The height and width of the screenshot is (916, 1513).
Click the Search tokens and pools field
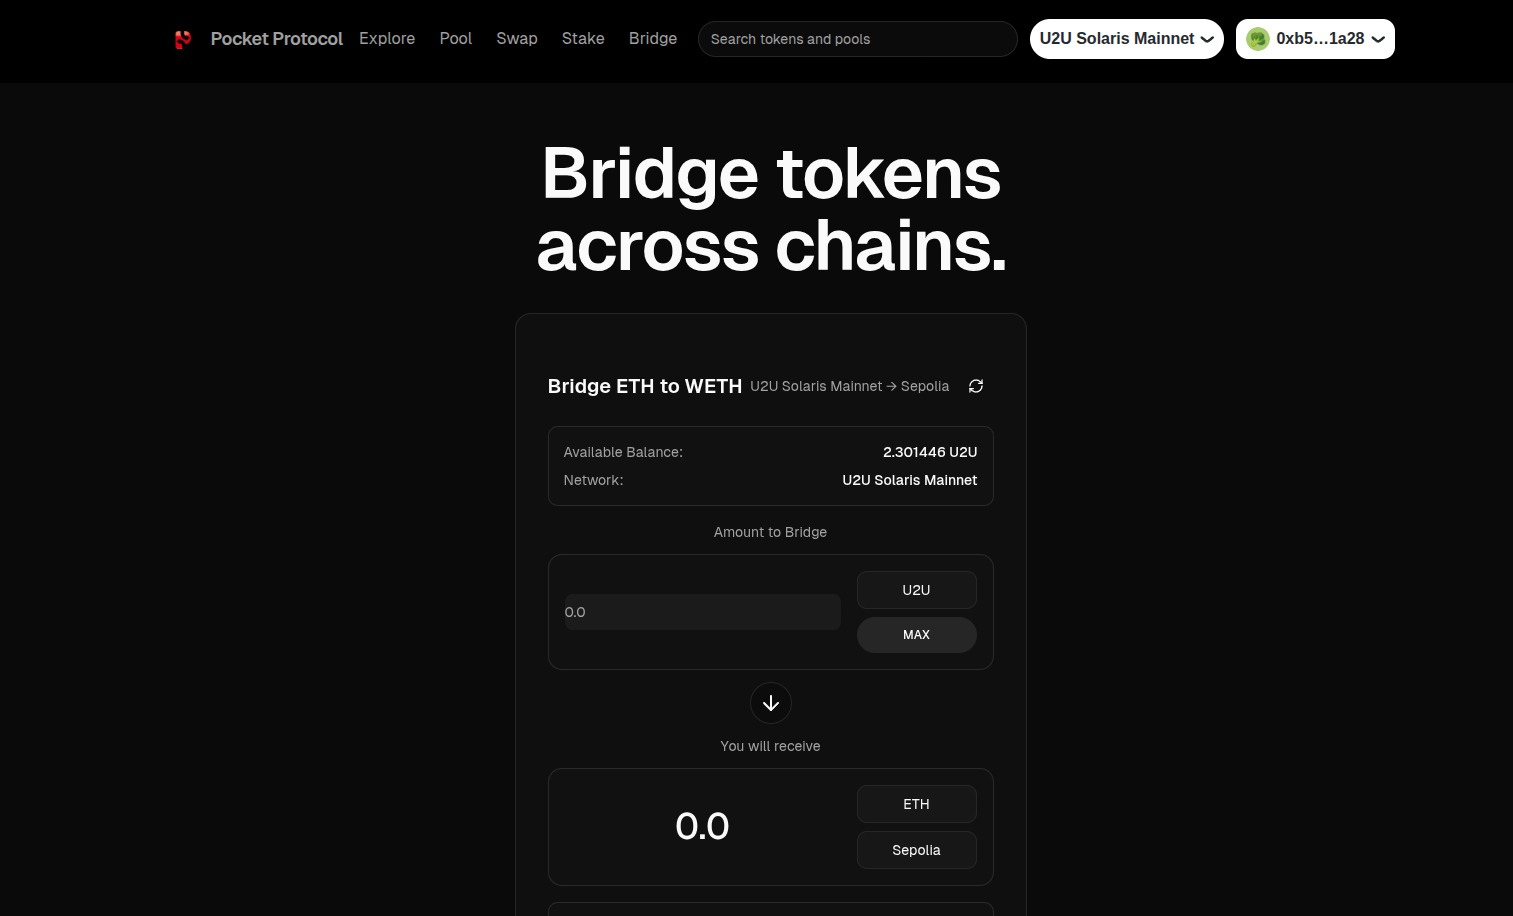857,39
